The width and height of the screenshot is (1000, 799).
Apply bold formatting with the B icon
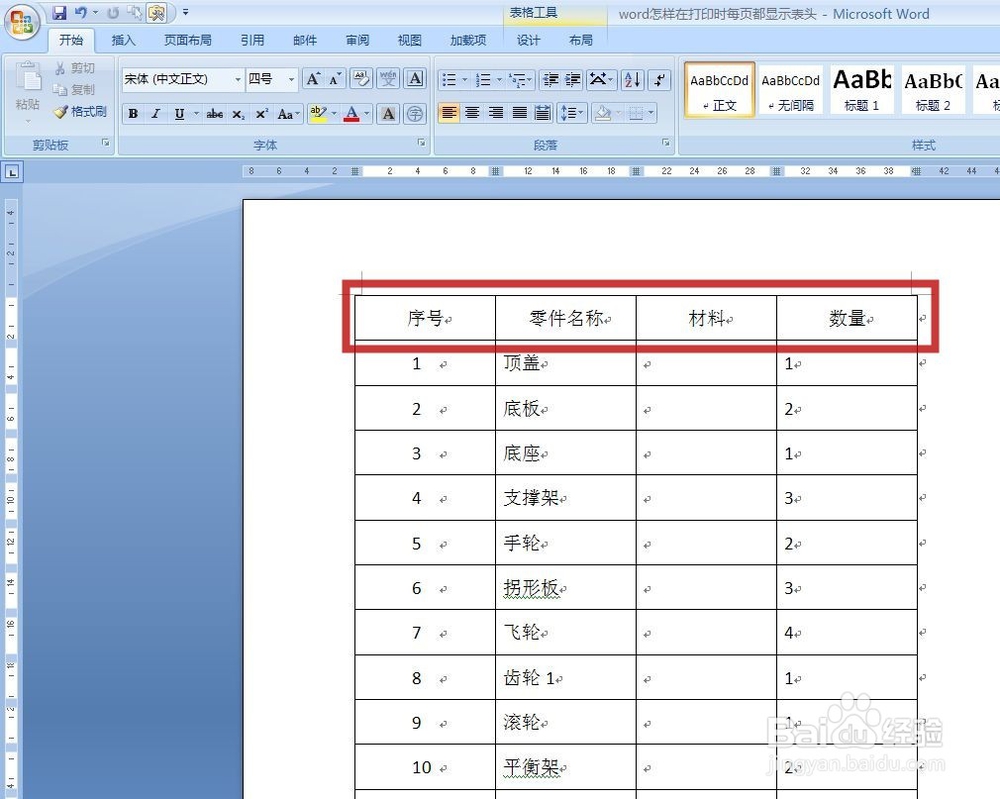click(x=132, y=113)
